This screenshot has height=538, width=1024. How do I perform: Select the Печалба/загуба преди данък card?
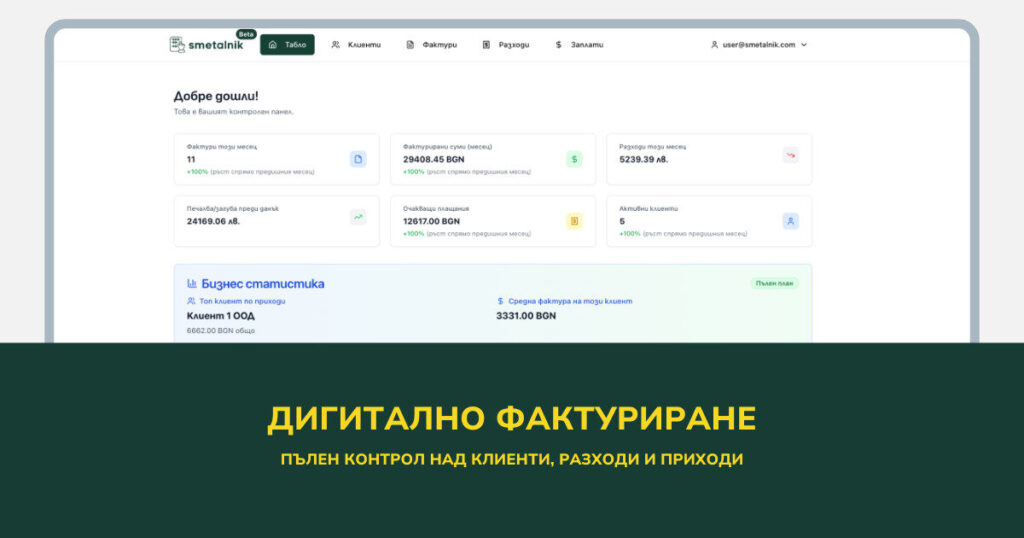click(x=276, y=221)
